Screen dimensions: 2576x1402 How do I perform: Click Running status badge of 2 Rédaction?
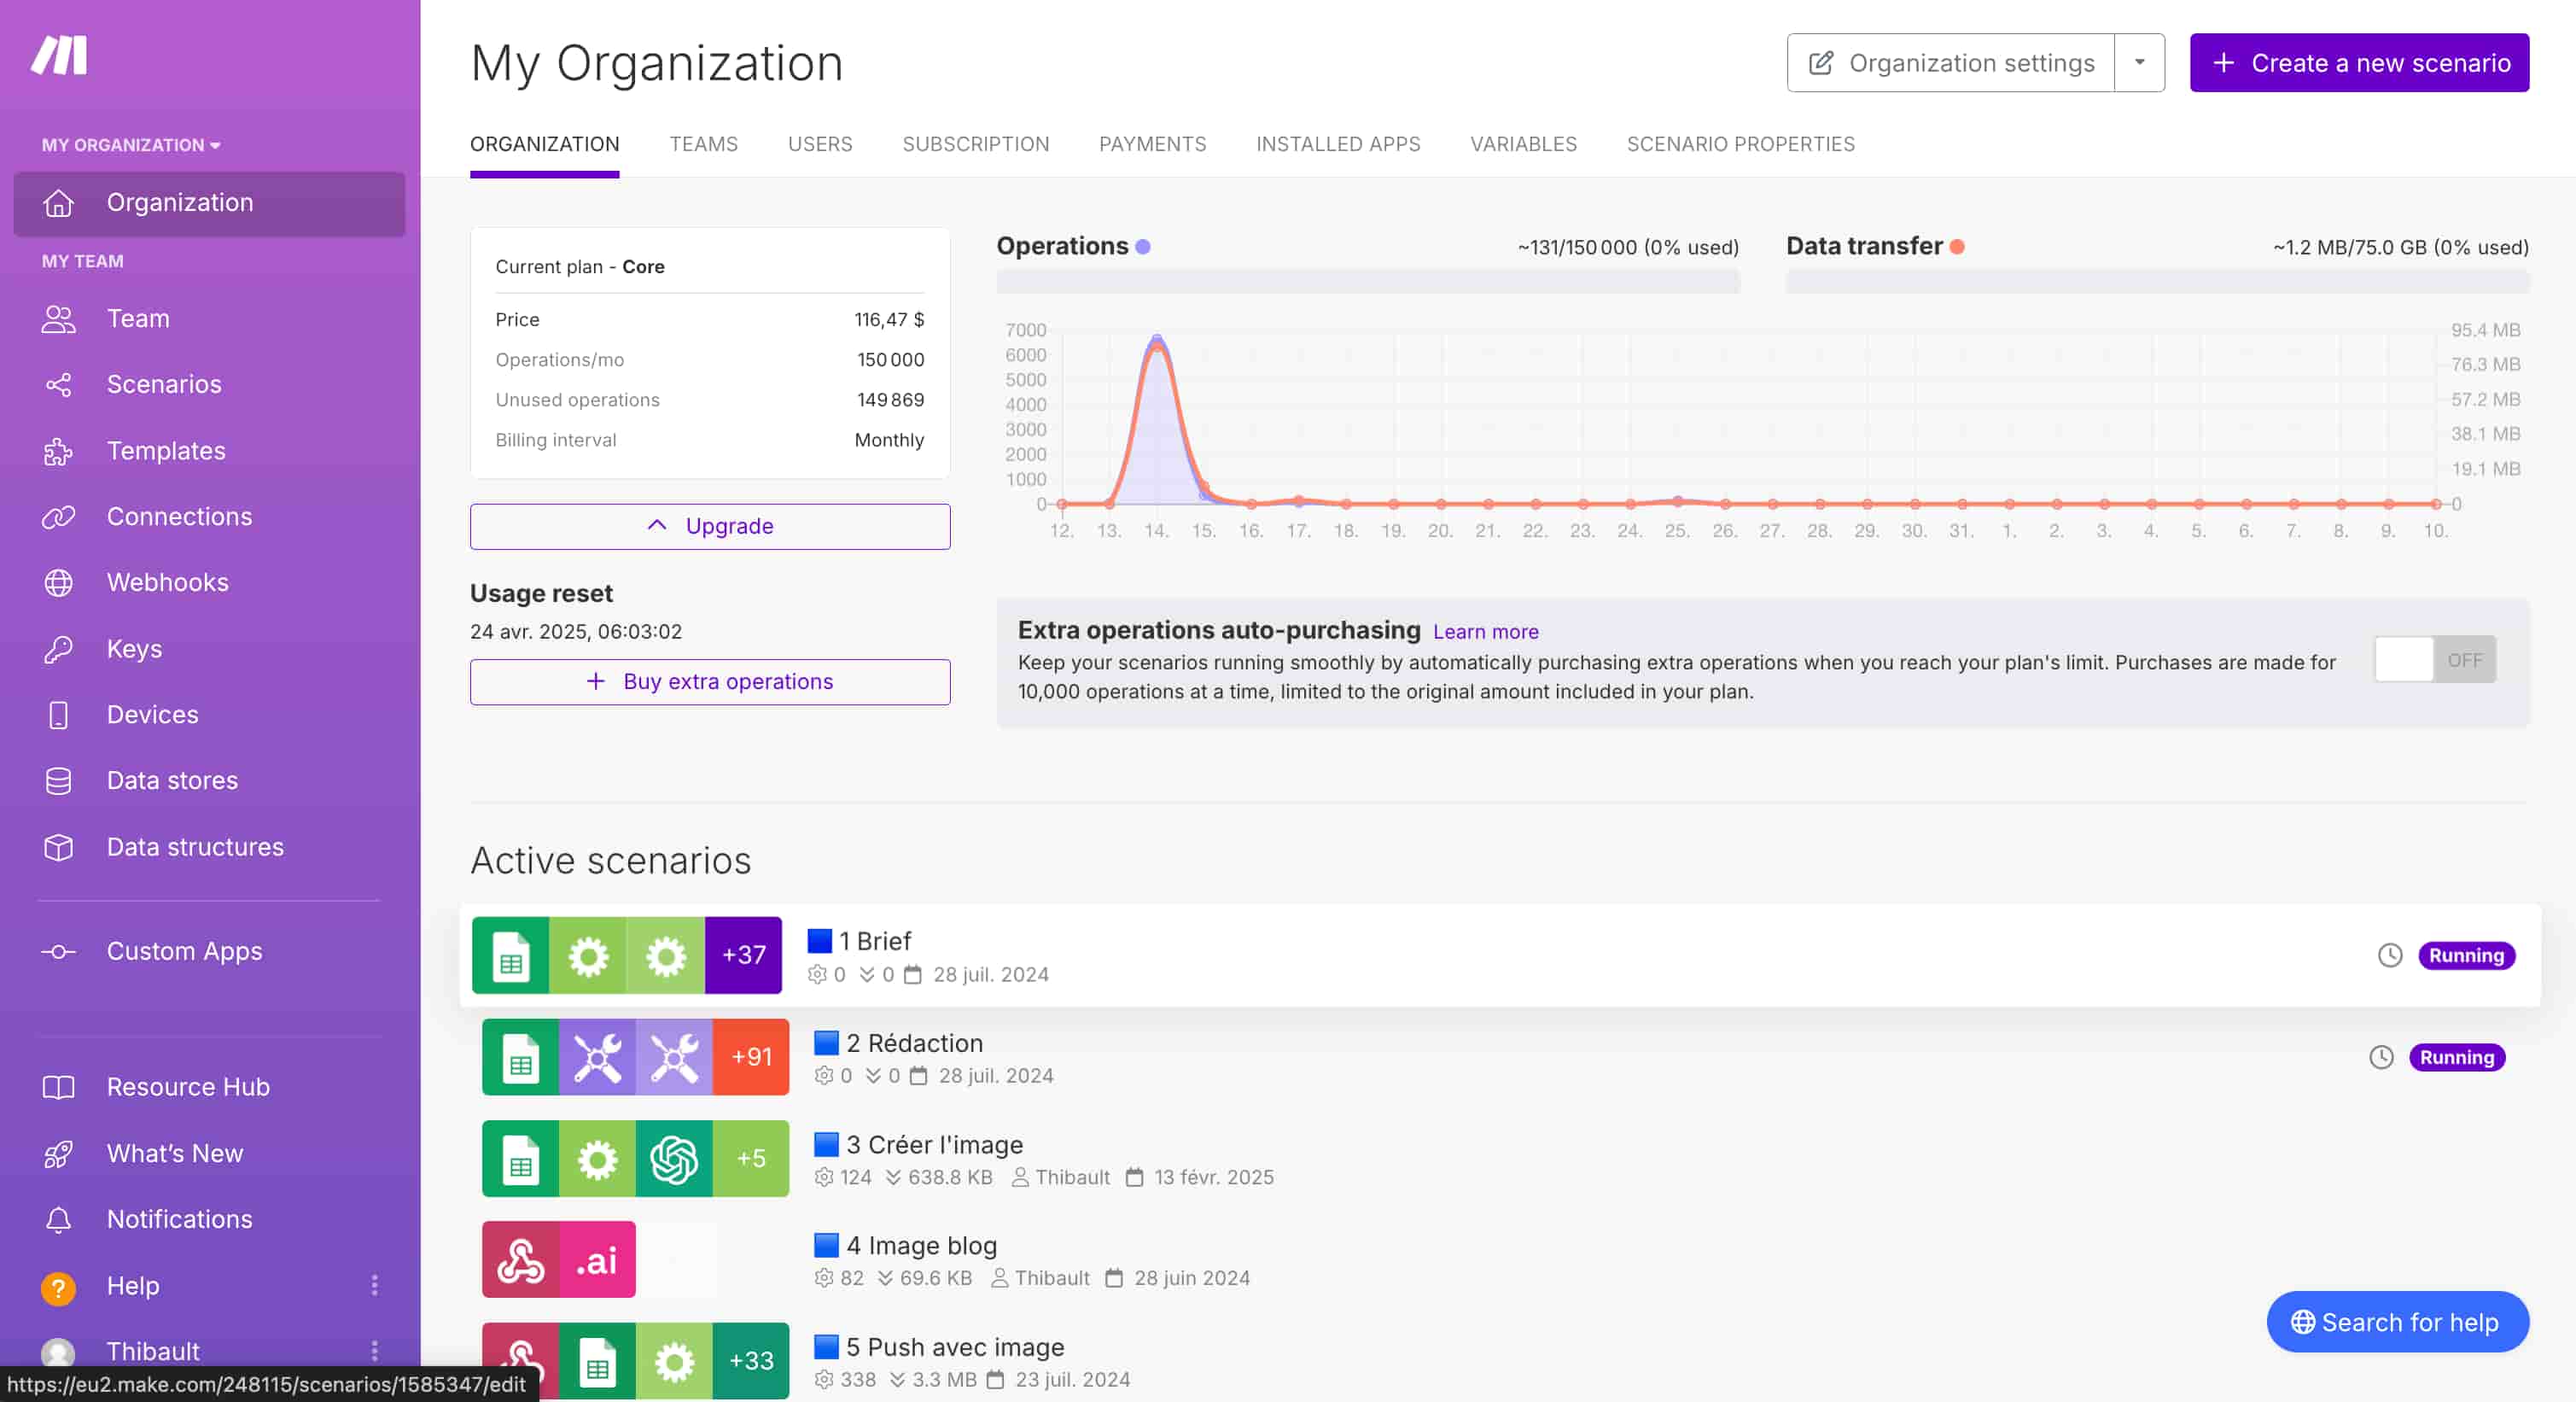2457,1058
